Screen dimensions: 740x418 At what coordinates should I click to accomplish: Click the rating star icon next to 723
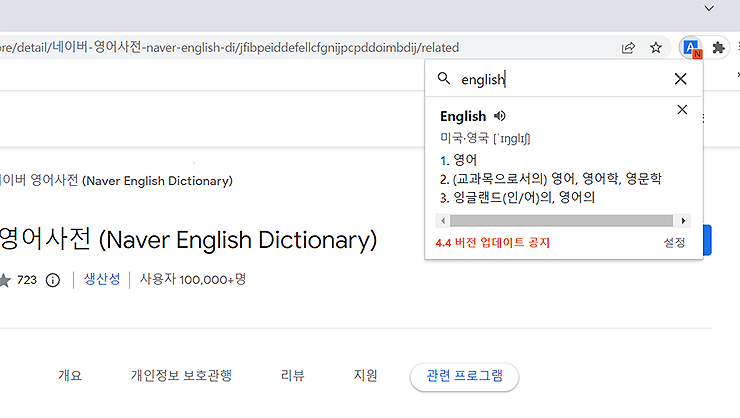[x=4, y=280]
